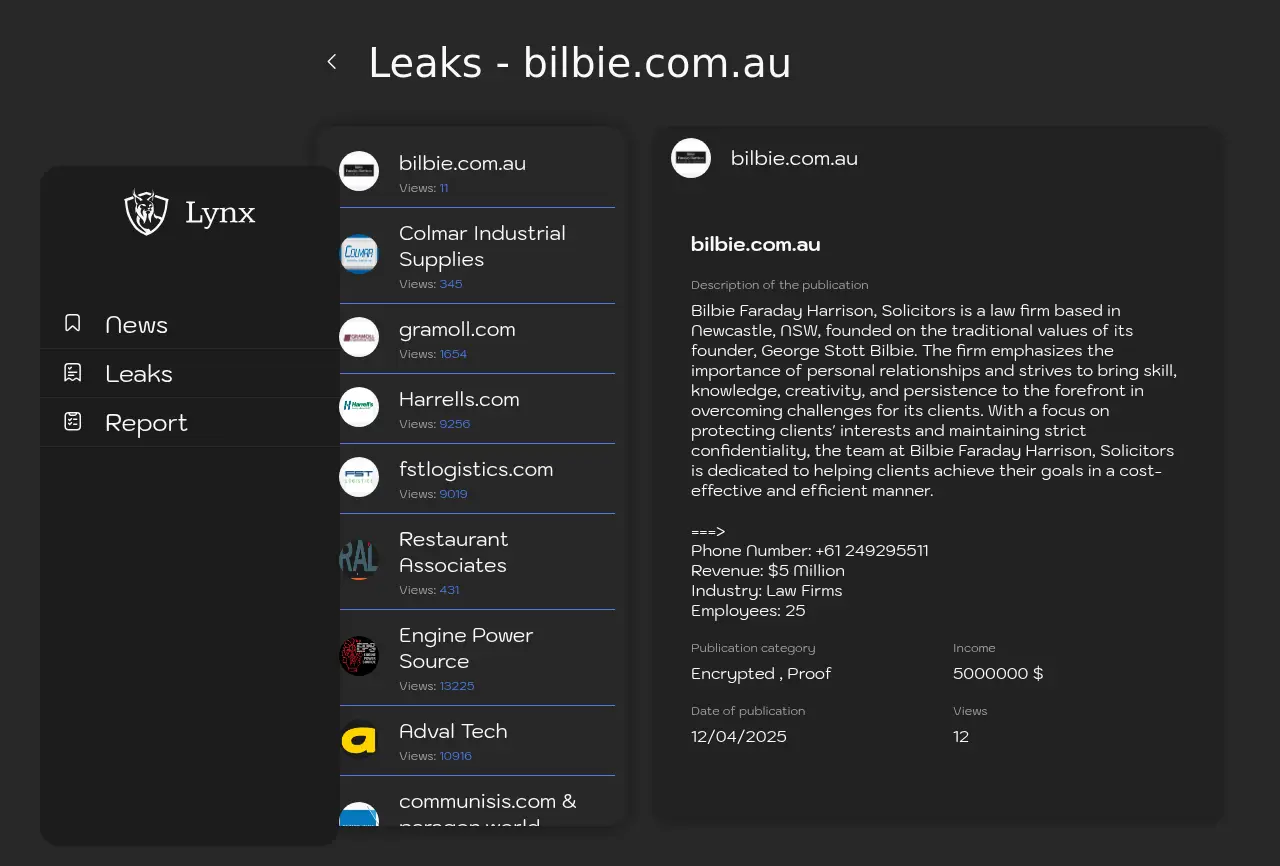Click the Restaurant Associates RAL logo
The image size is (1280, 866).
(359, 560)
